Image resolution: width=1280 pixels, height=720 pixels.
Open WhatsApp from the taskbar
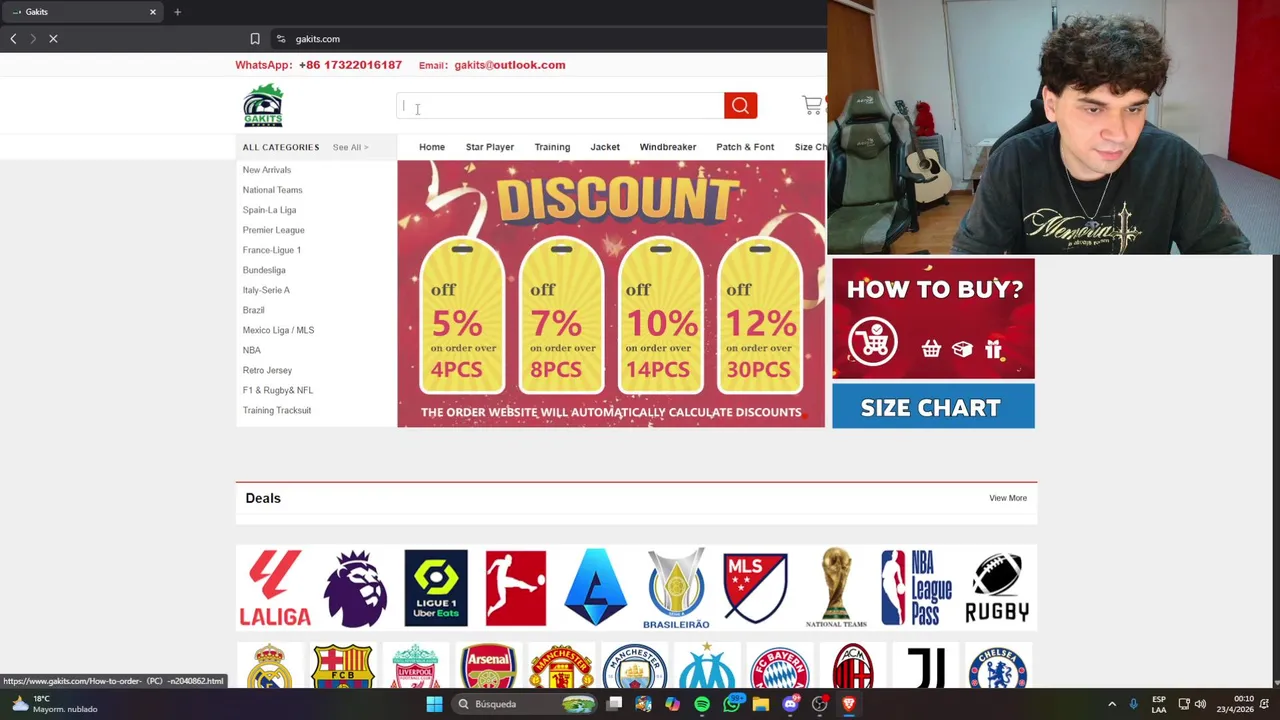coord(732,704)
